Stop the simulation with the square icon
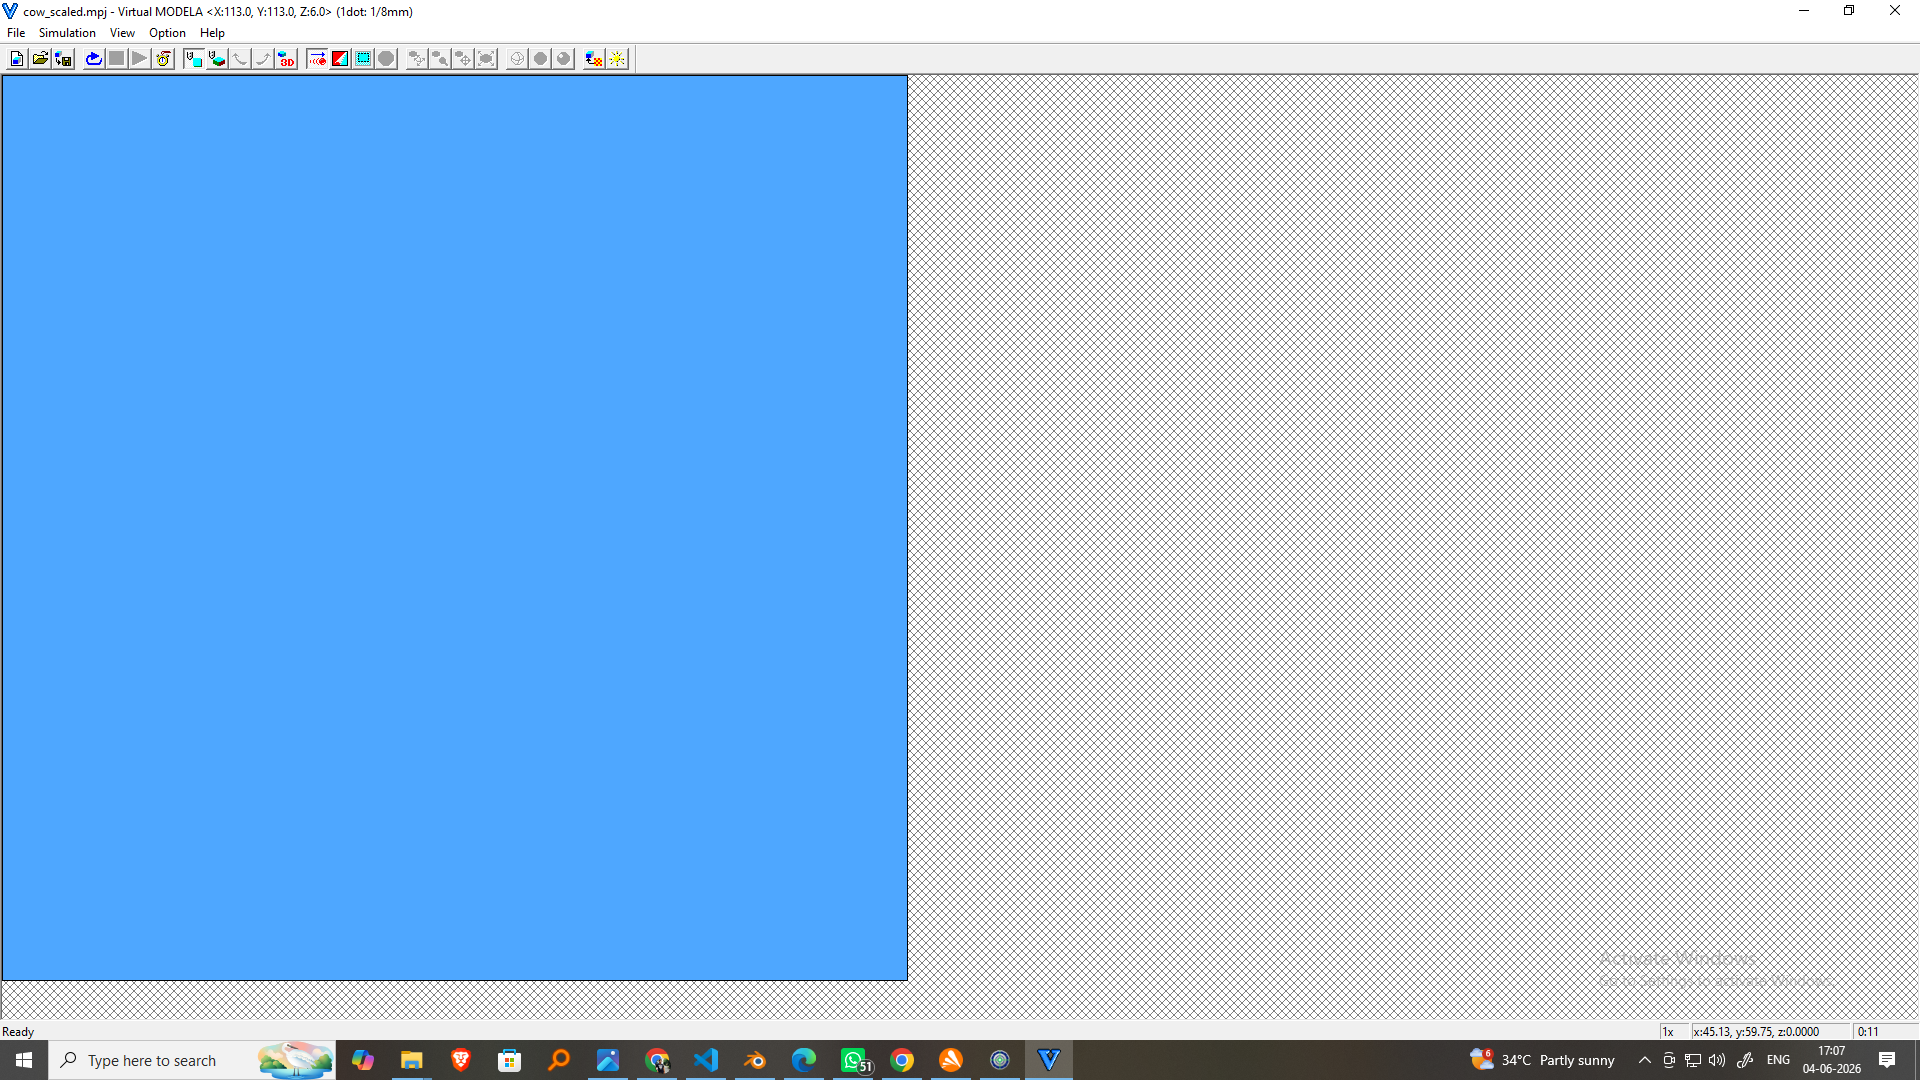The width and height of the screenshot is (1920, 1080). [x=116, y=59]
